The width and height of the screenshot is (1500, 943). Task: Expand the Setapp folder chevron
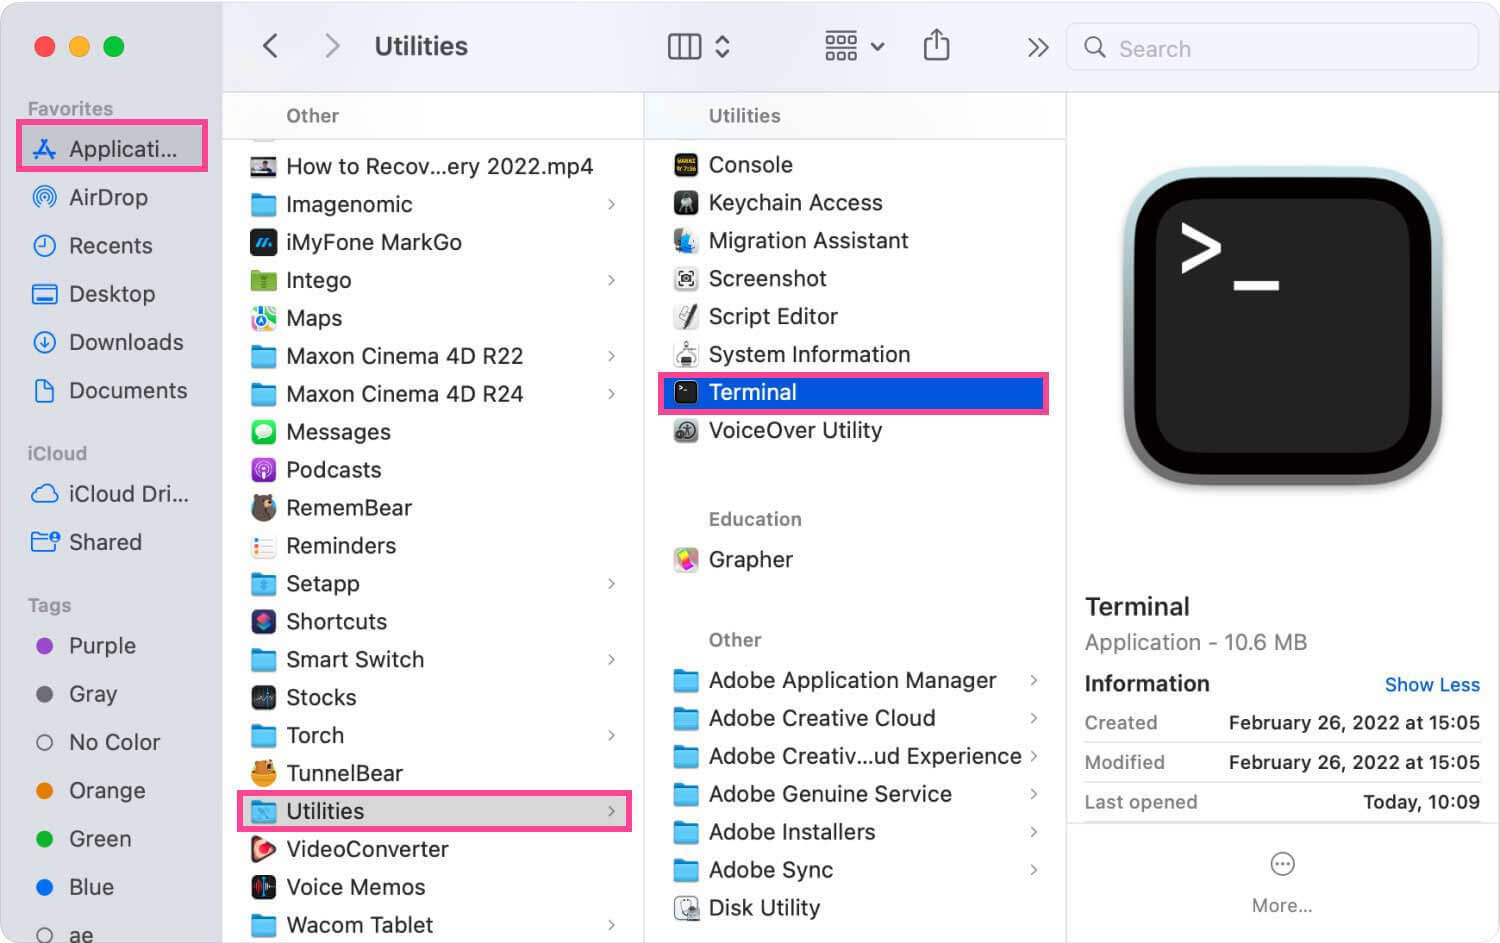click(611, 584)
